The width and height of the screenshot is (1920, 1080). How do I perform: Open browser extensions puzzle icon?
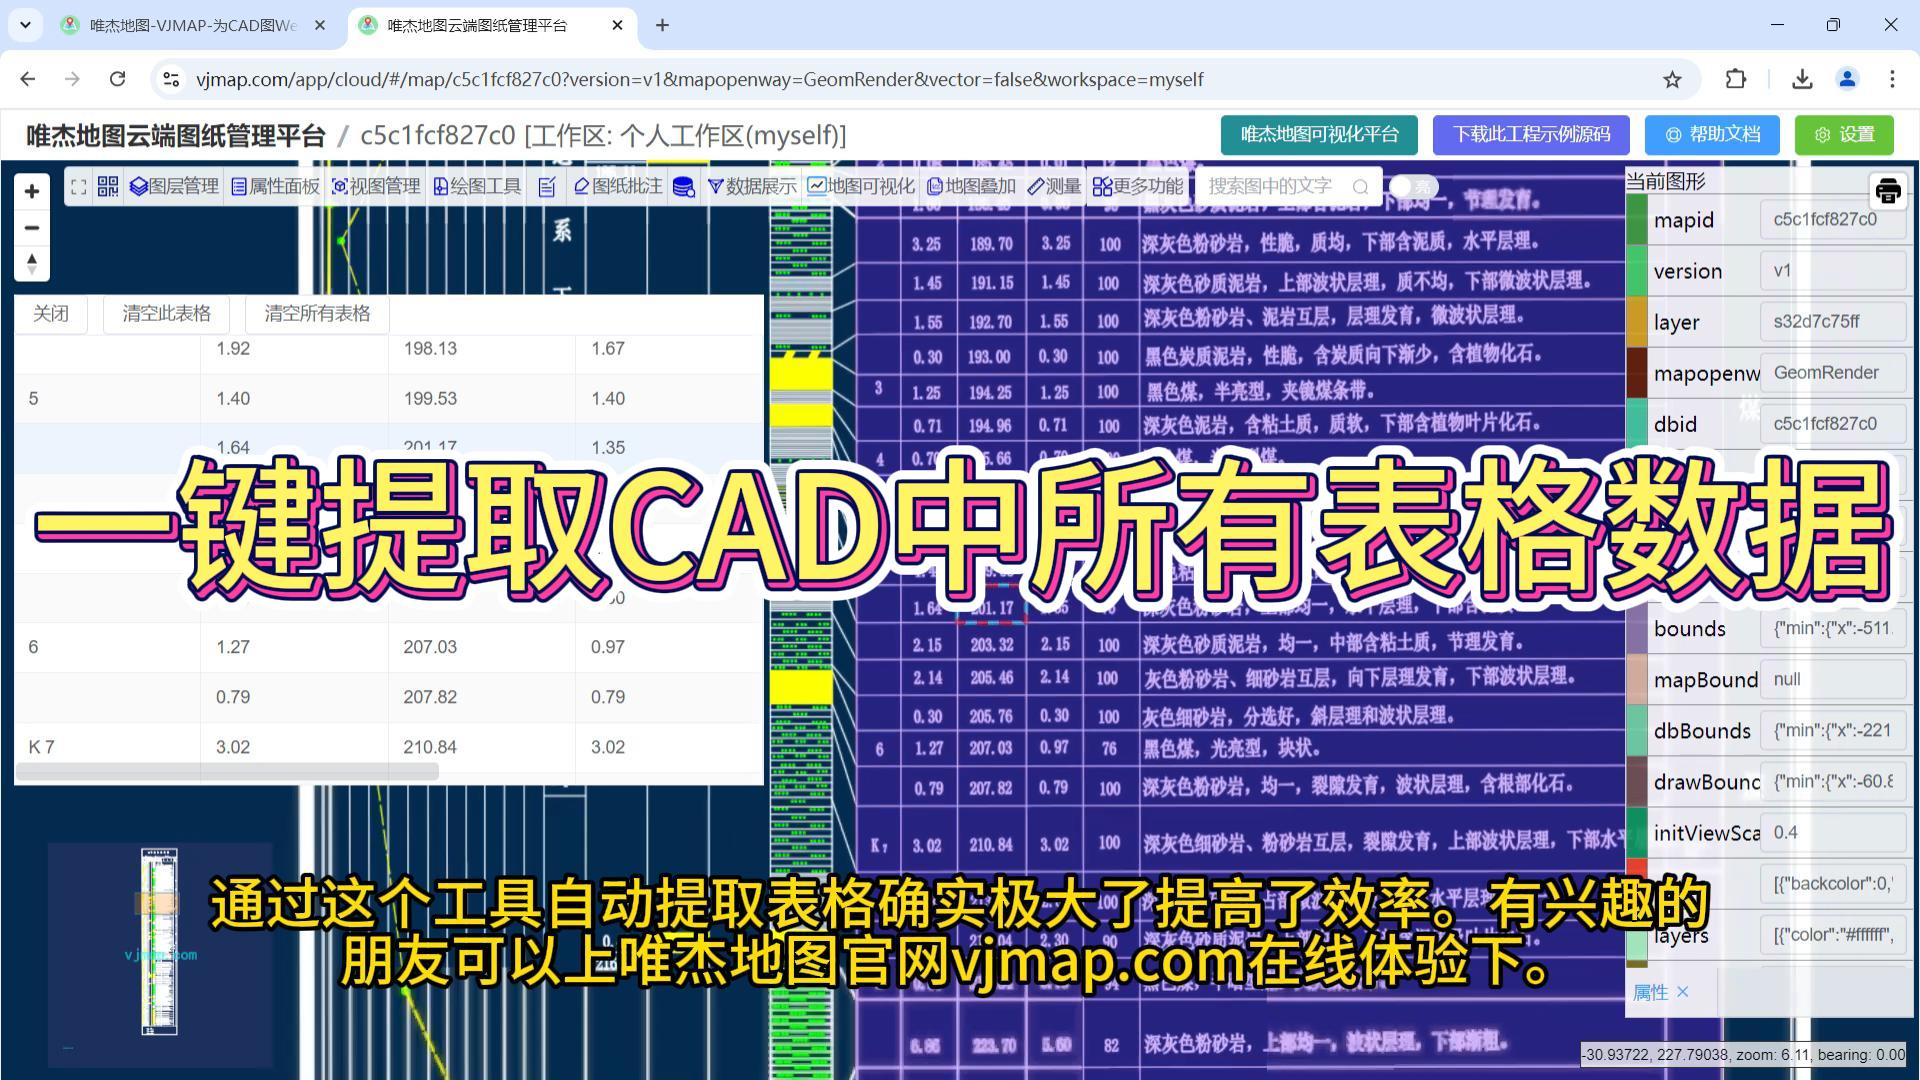tap(1736, 79)
